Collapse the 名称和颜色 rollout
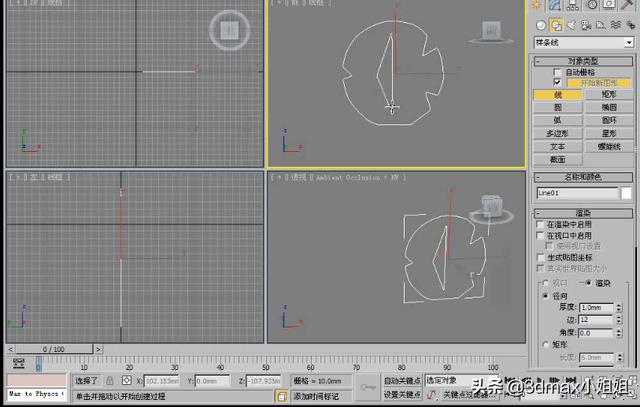 583,177
